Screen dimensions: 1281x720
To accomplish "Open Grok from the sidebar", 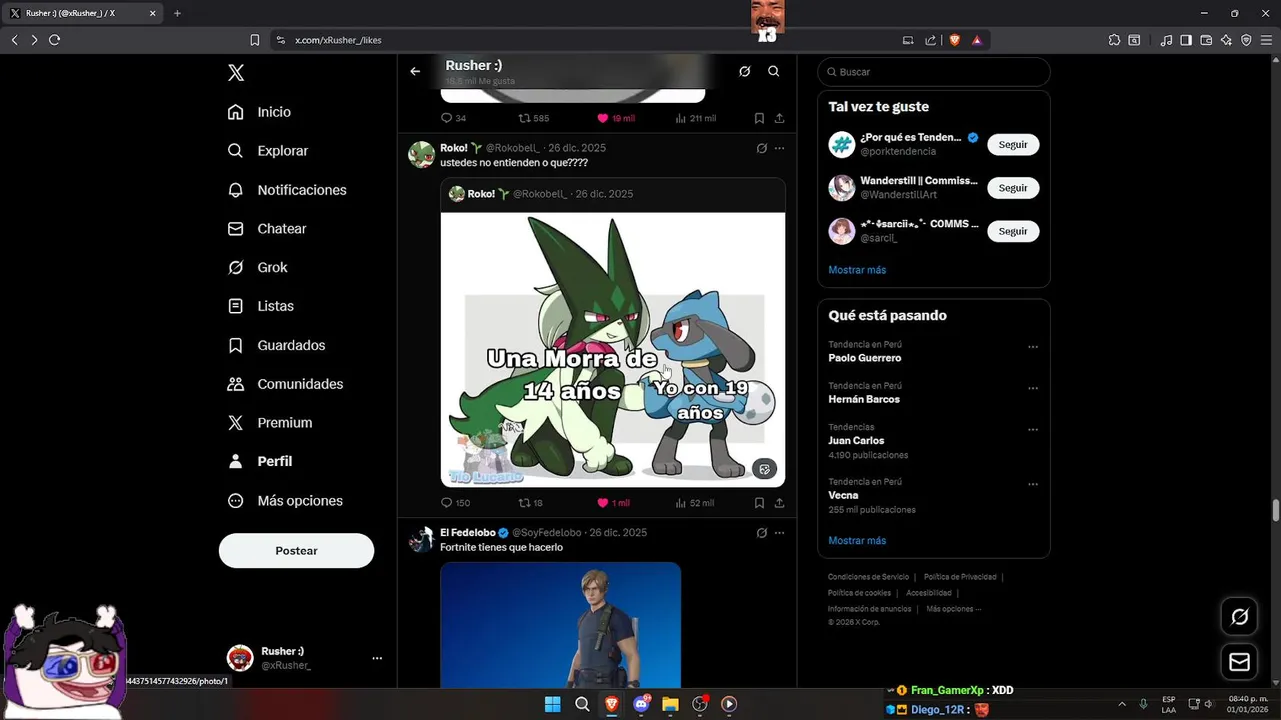I will (258, 267).
